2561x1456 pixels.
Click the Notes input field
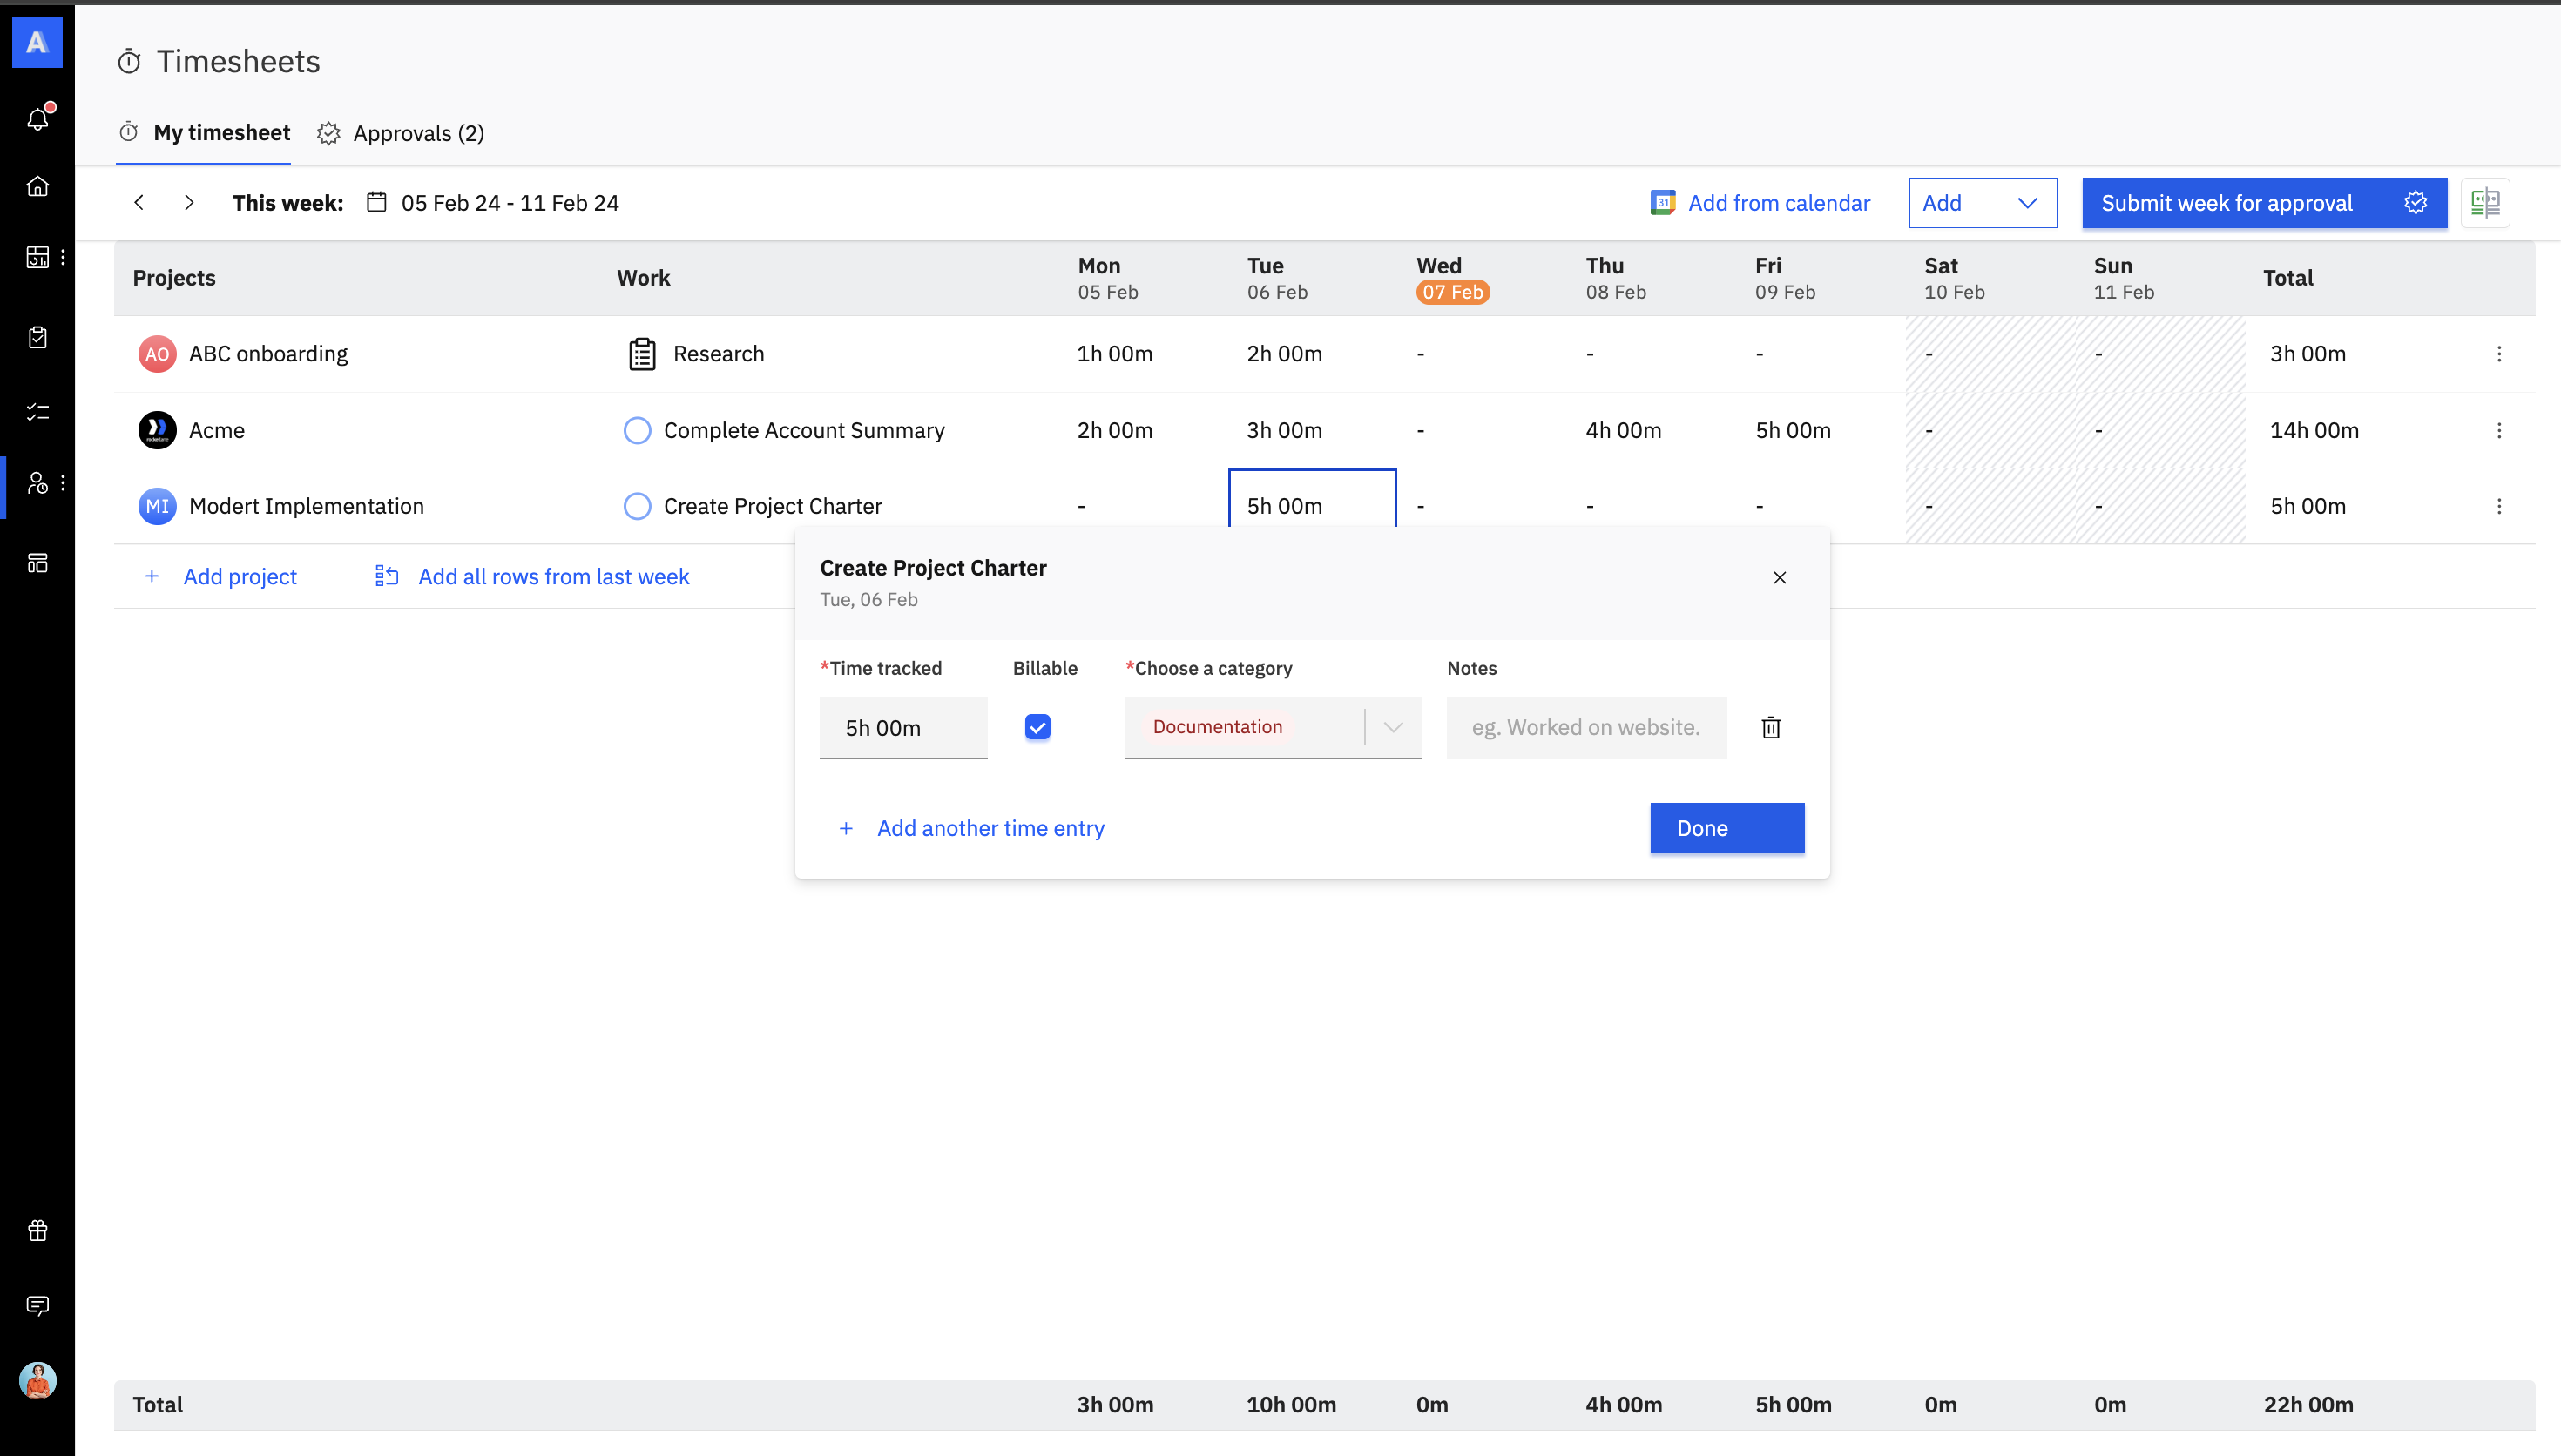click(1586, 727)
